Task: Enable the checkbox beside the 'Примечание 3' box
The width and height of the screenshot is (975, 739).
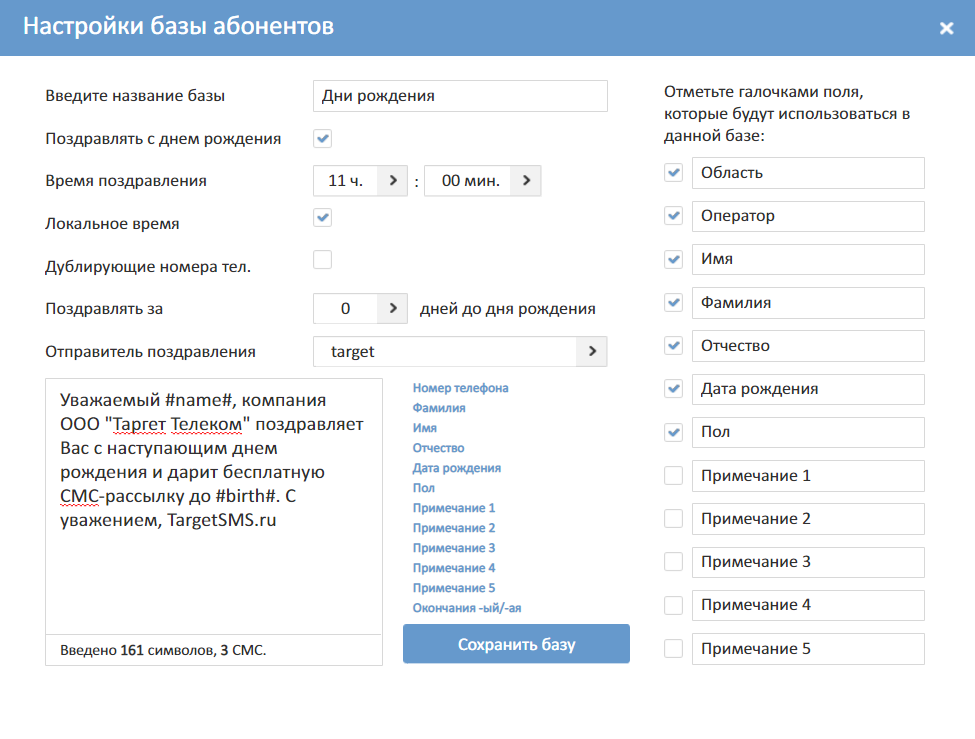Action: (x=673, y=562)
